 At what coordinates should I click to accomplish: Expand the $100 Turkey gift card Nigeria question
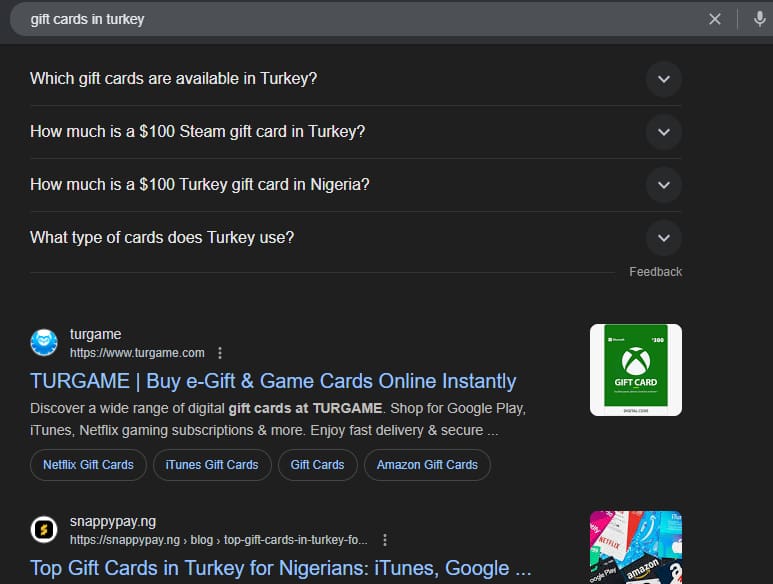click(663, 184)
